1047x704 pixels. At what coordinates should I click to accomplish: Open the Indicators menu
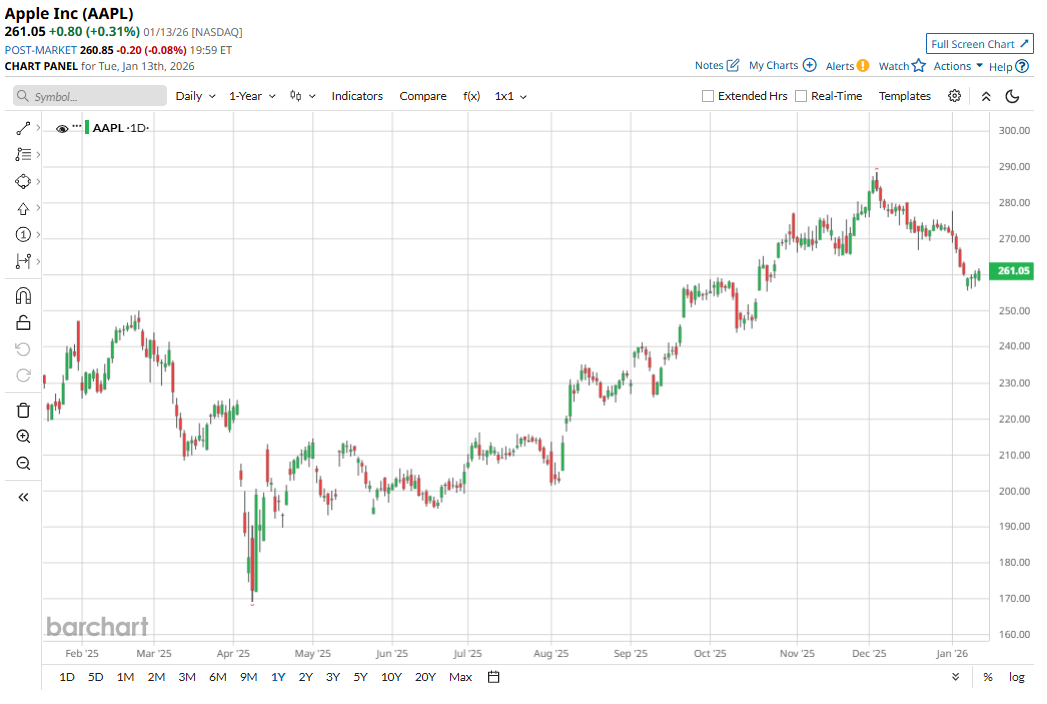(x=357, y=96)
